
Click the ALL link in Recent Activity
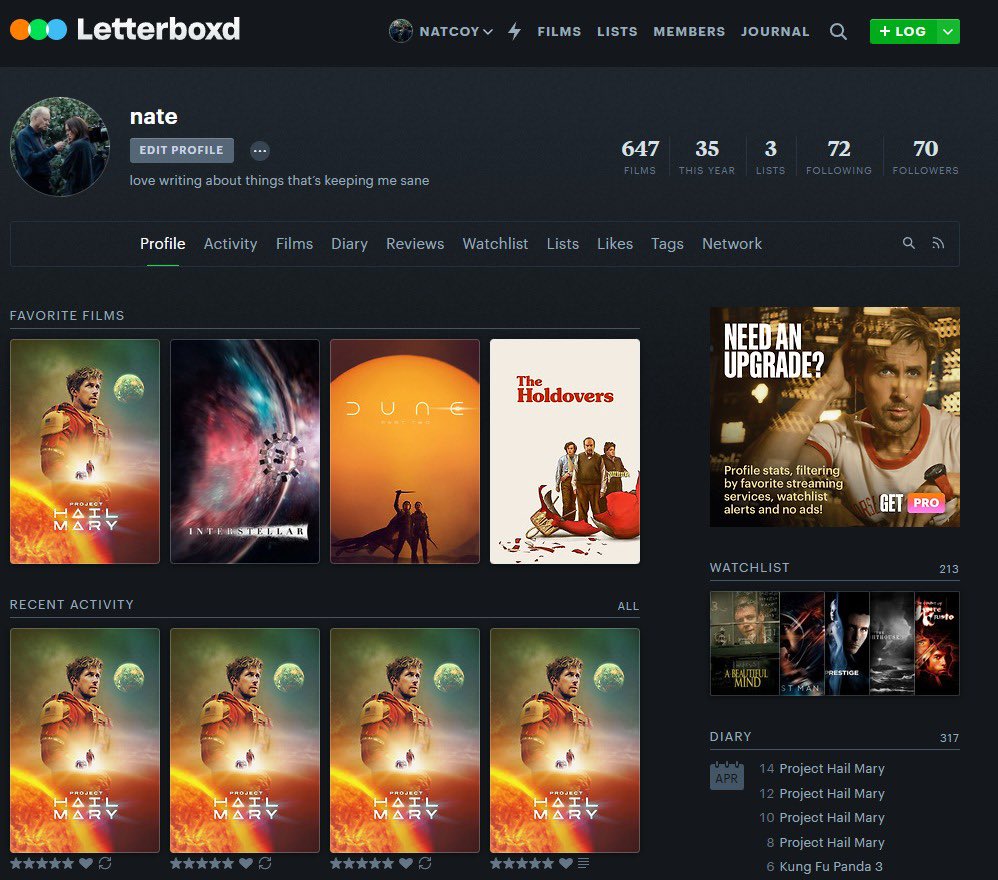coord(628,606)
